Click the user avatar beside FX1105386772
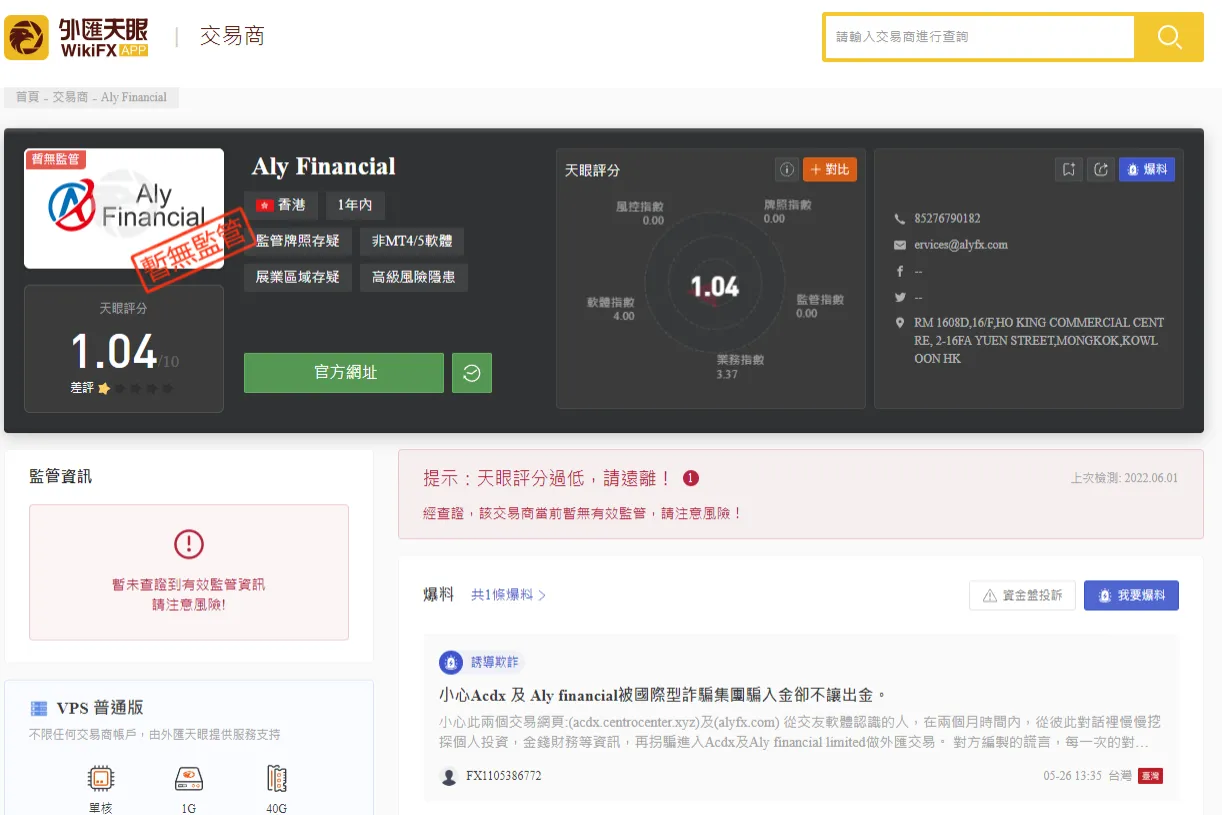This screenshot has width=1222, height=815. 449,776
